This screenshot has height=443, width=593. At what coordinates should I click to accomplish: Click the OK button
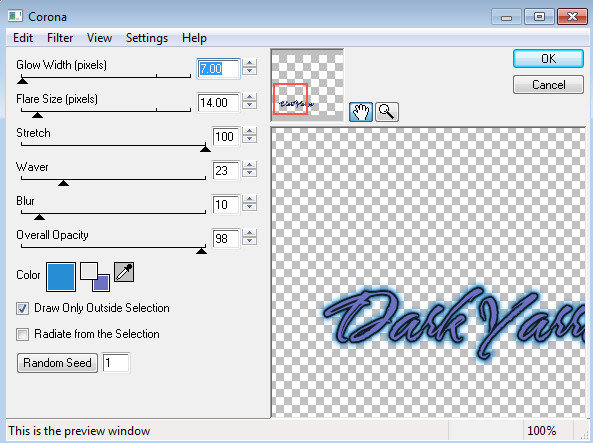click(548, 59)
